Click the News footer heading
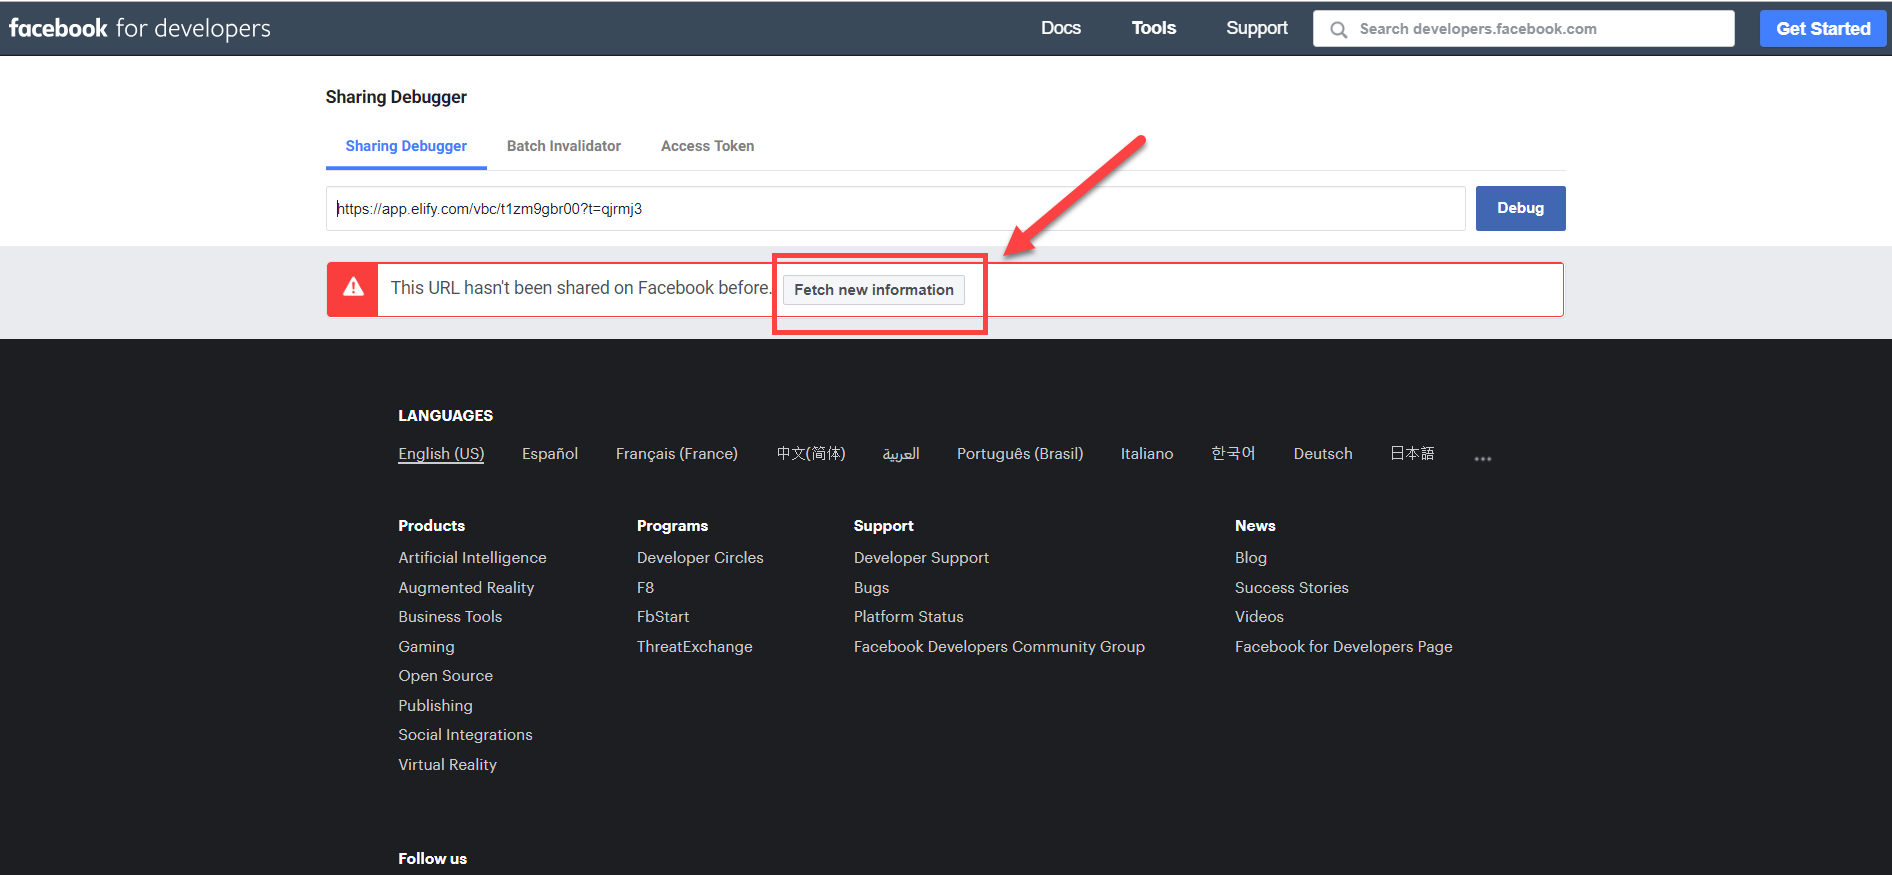This screenshot has width=1892, height=875. pyautogui.click(x=1254, y=526)
